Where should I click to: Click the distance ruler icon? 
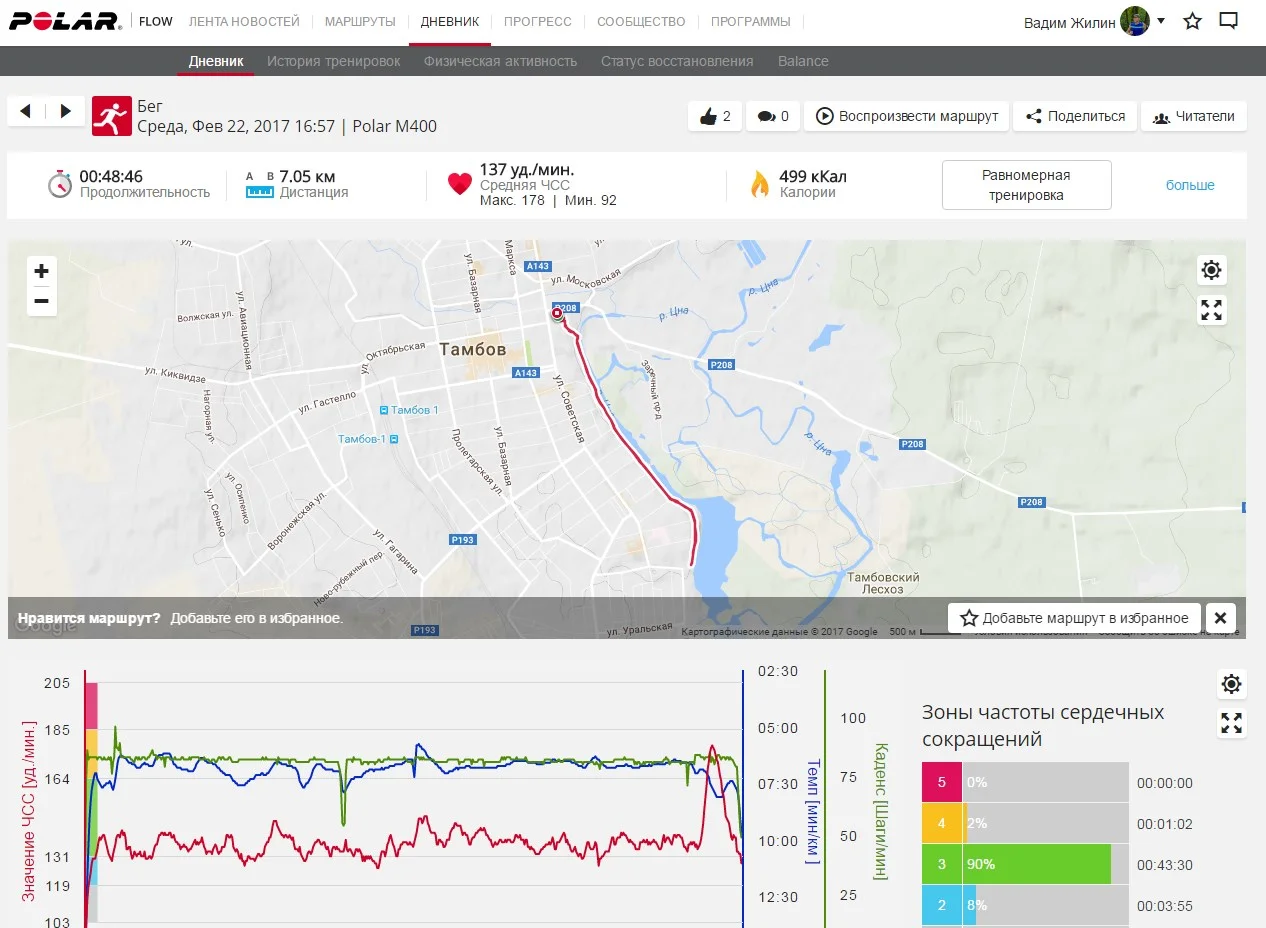click(260, 185)
